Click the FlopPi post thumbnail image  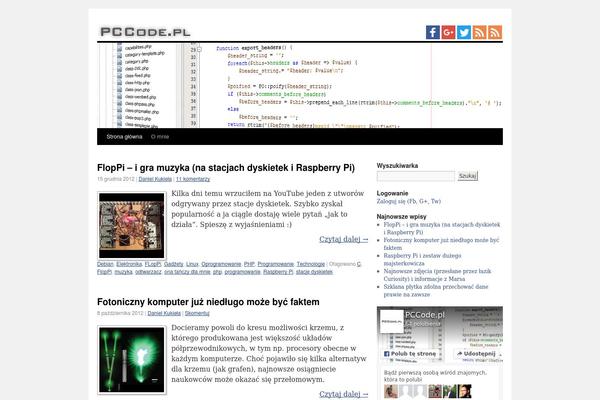point(132,225)
